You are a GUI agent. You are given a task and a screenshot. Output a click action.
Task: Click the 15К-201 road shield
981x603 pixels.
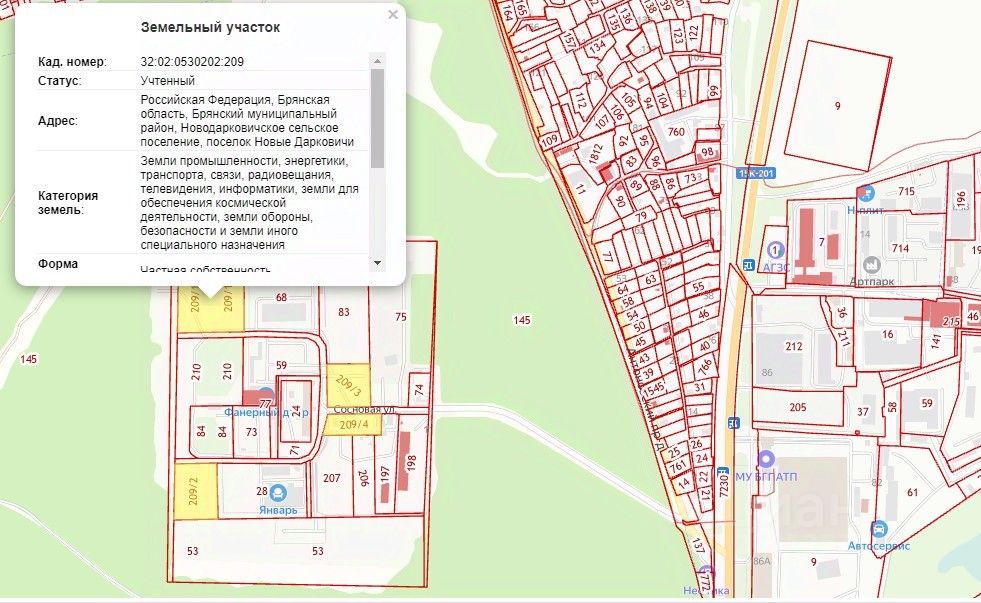pyautogui.click(x=756, y=173)
